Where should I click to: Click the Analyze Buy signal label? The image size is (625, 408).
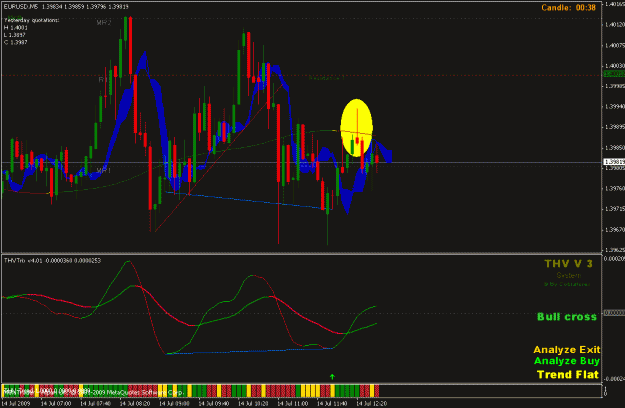[x=566, y=361]
